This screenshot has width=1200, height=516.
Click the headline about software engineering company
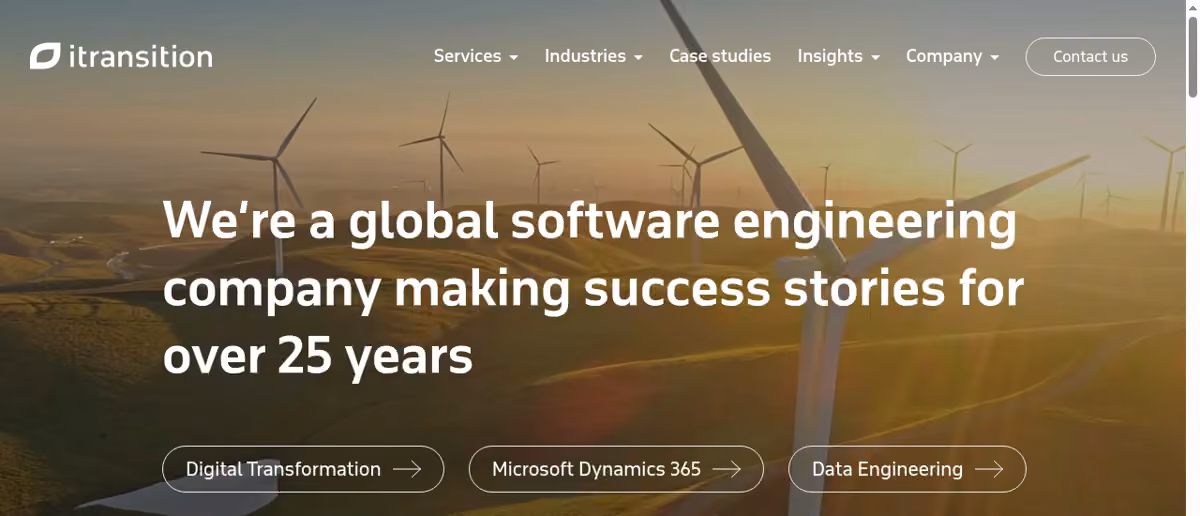594,289
